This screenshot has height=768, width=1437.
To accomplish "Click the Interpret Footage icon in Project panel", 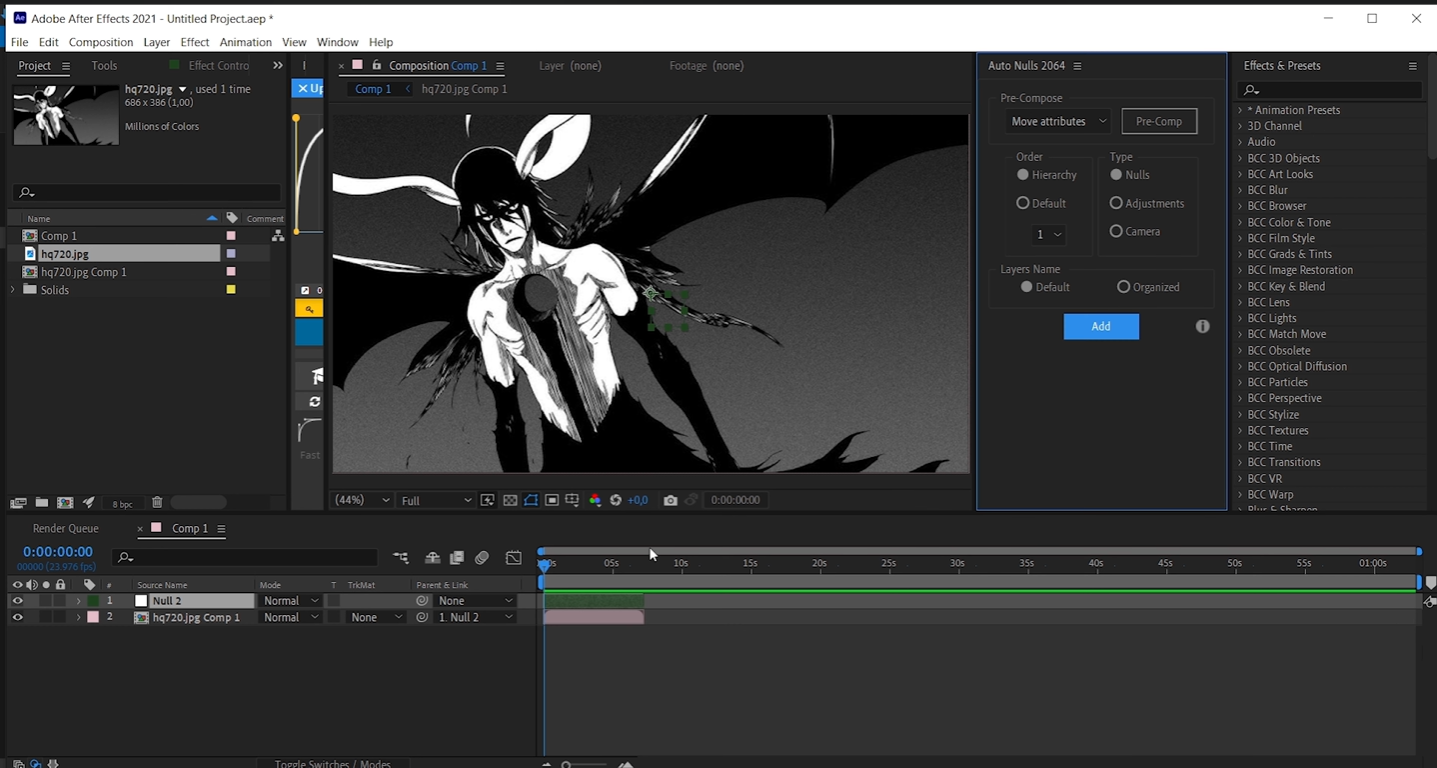I will coord(18,502).
